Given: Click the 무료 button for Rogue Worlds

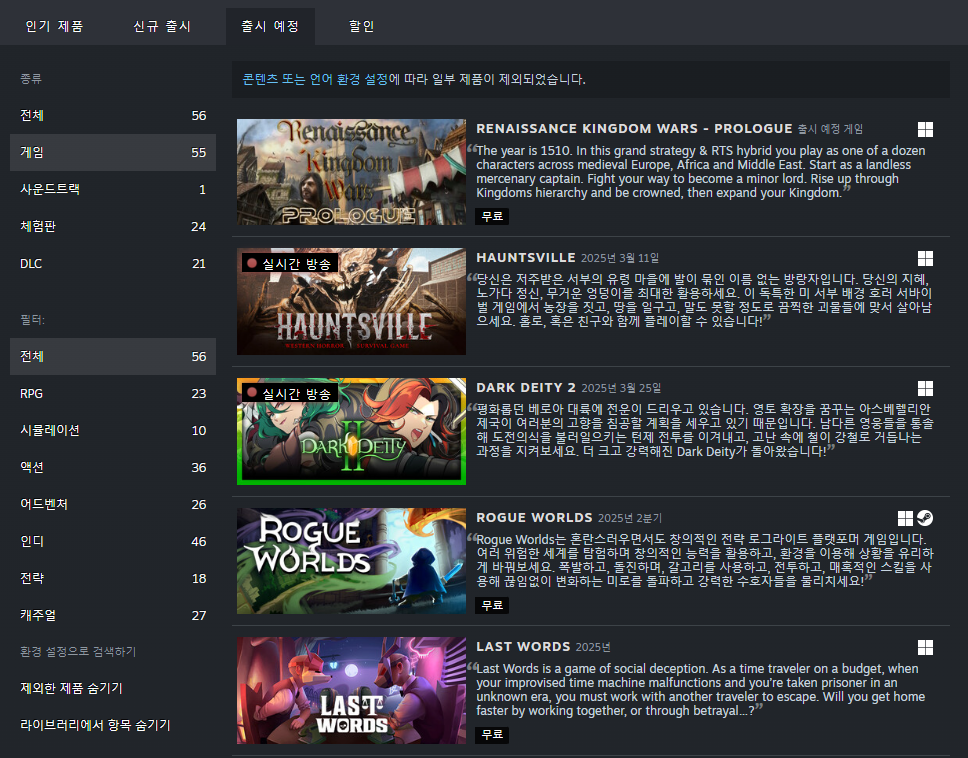Looking at the screenshot, I should click(x=492, y=605).
